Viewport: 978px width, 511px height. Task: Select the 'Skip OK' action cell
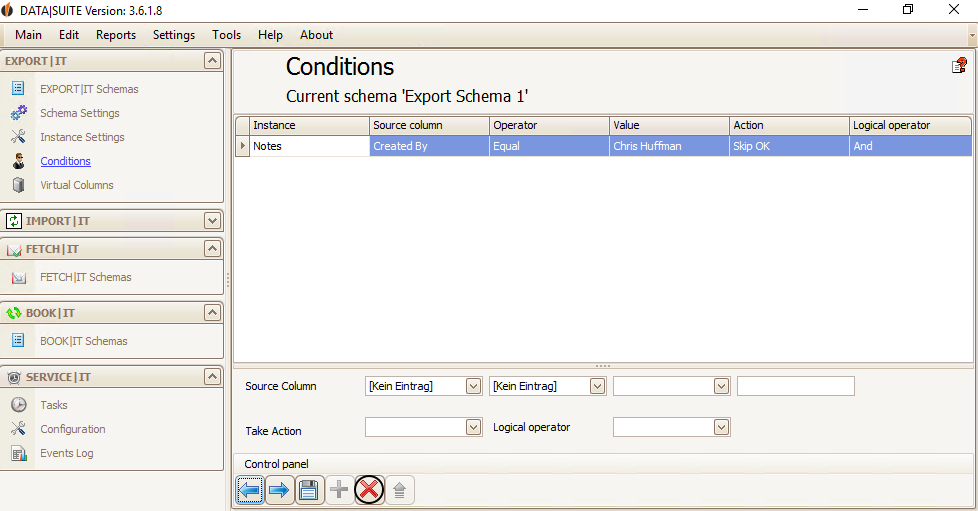tap(789, 146)
